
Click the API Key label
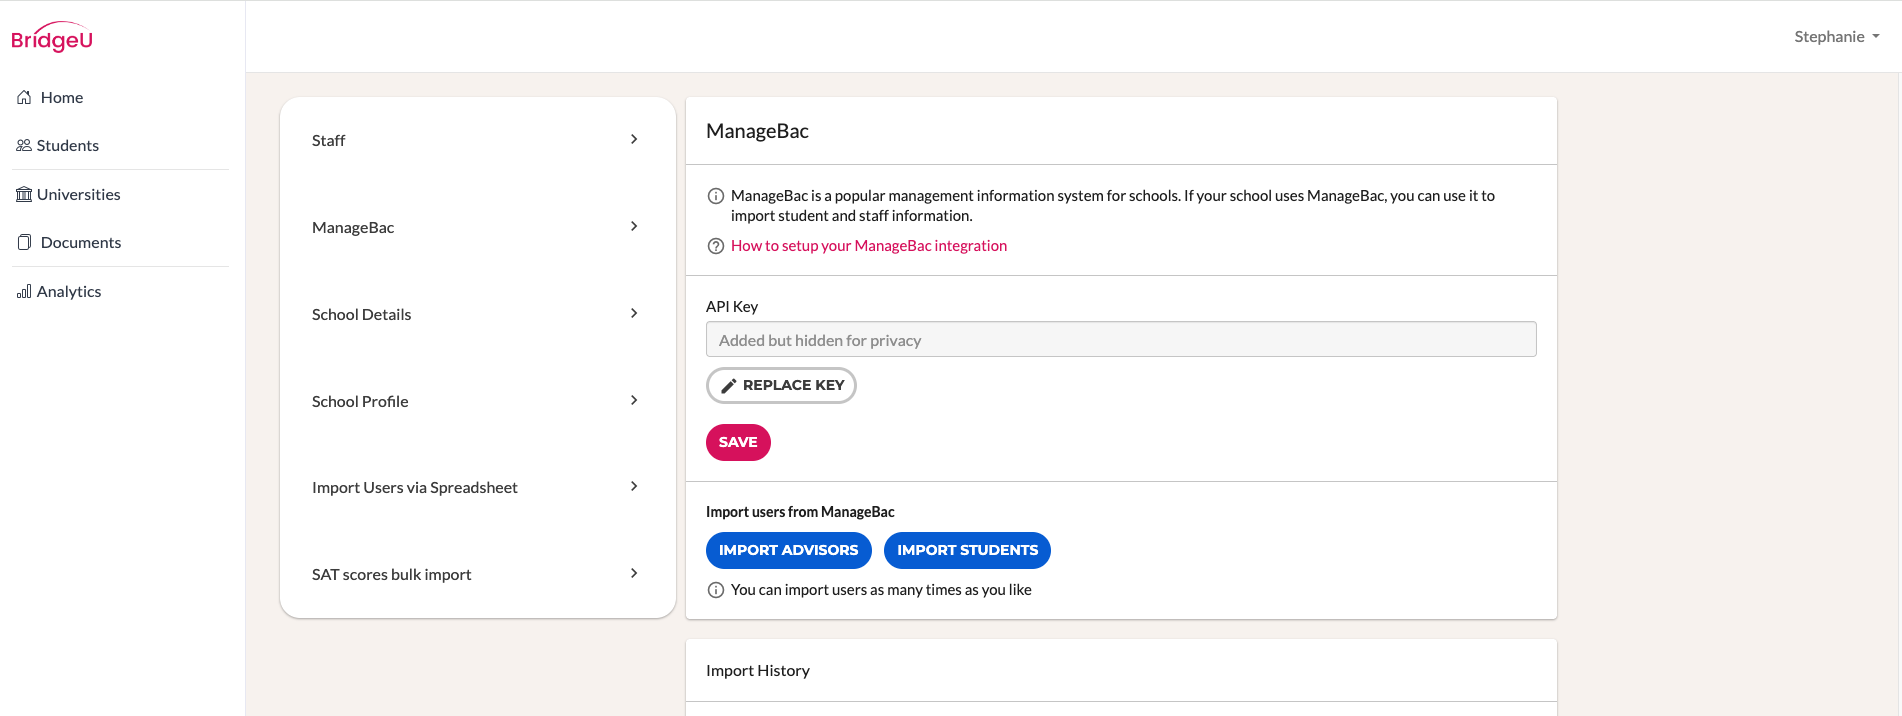pos(732,307)
